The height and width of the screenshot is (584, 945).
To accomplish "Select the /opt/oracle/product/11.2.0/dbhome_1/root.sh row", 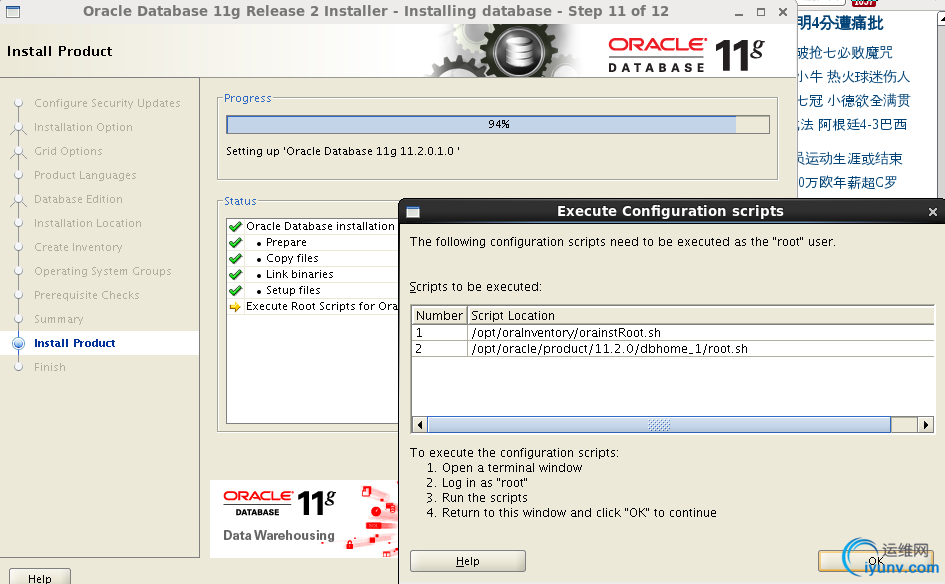I will click(673, 349).
